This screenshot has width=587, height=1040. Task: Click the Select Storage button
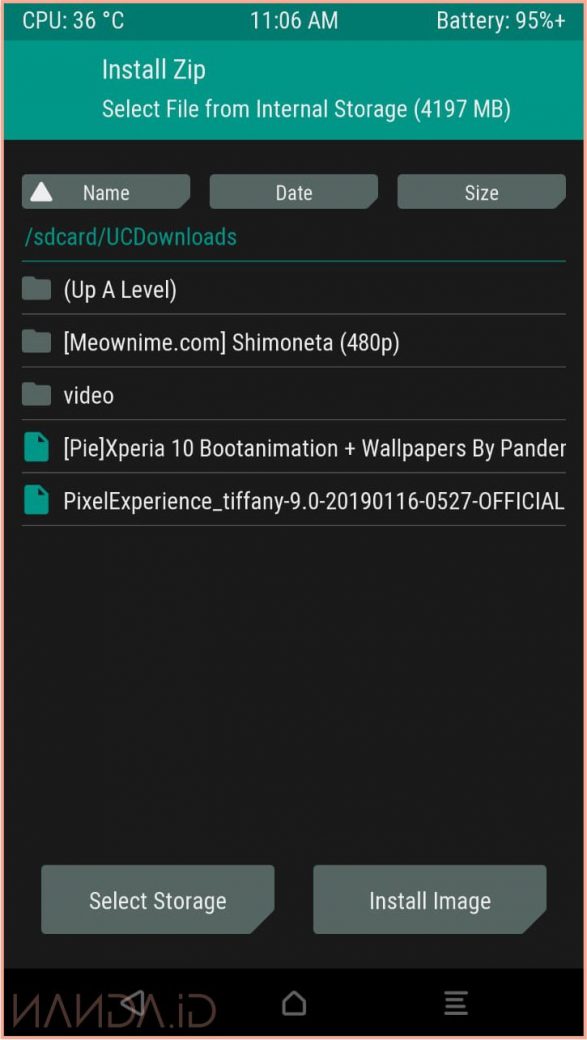pyautogui.click(x=158, y=900)
